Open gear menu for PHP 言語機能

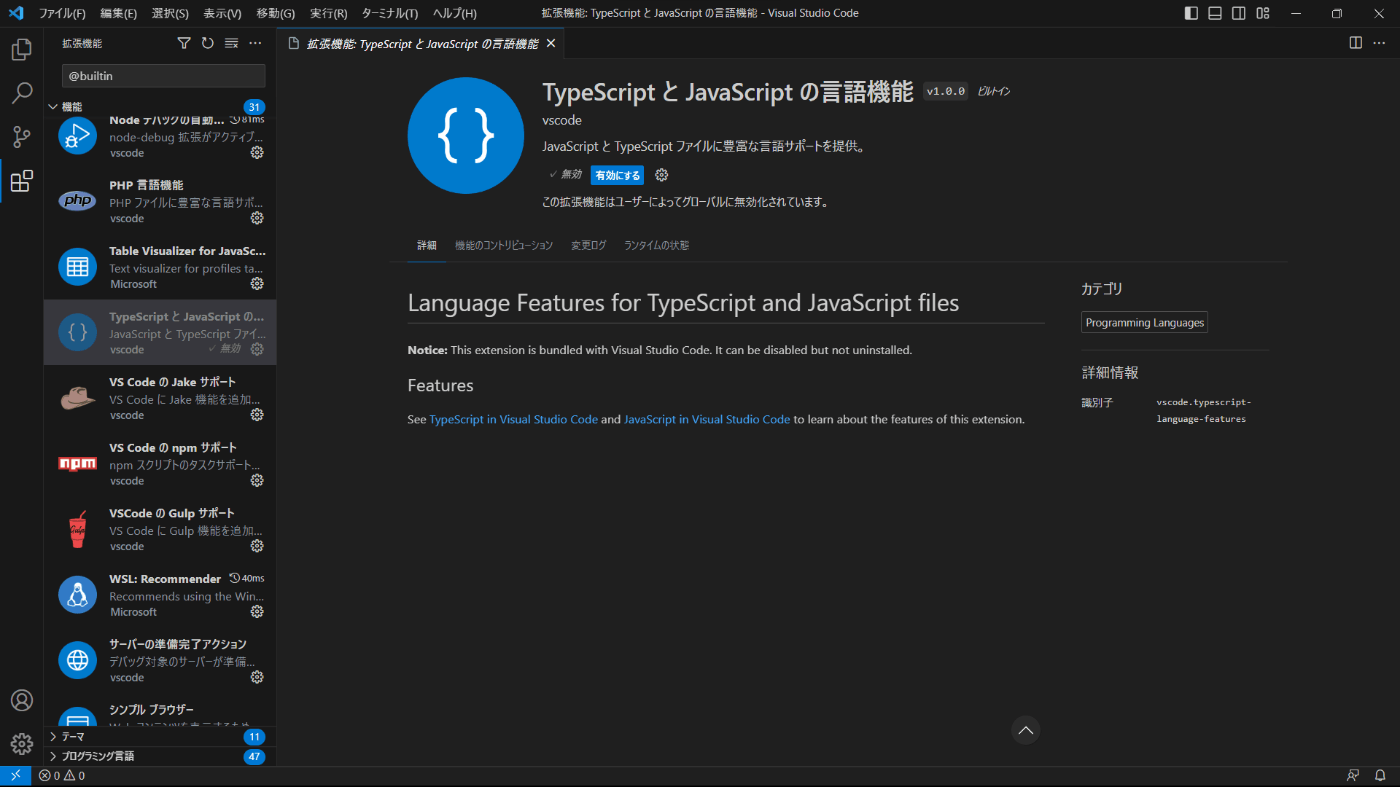click(x=257, y=218)
